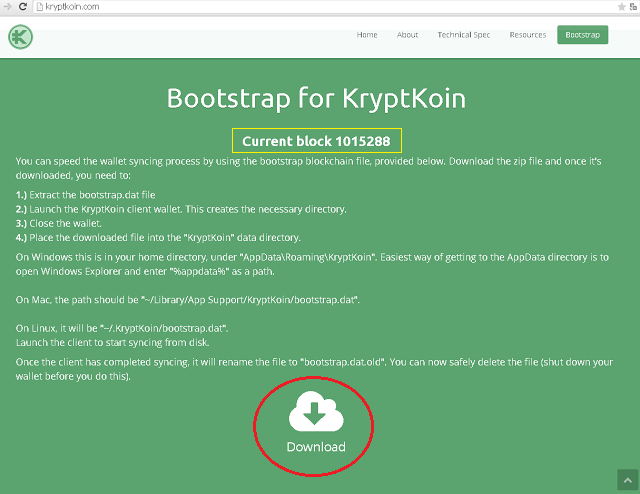
Task: Click 'Launch the client to start syncing' line
Action: pos(113,343)
